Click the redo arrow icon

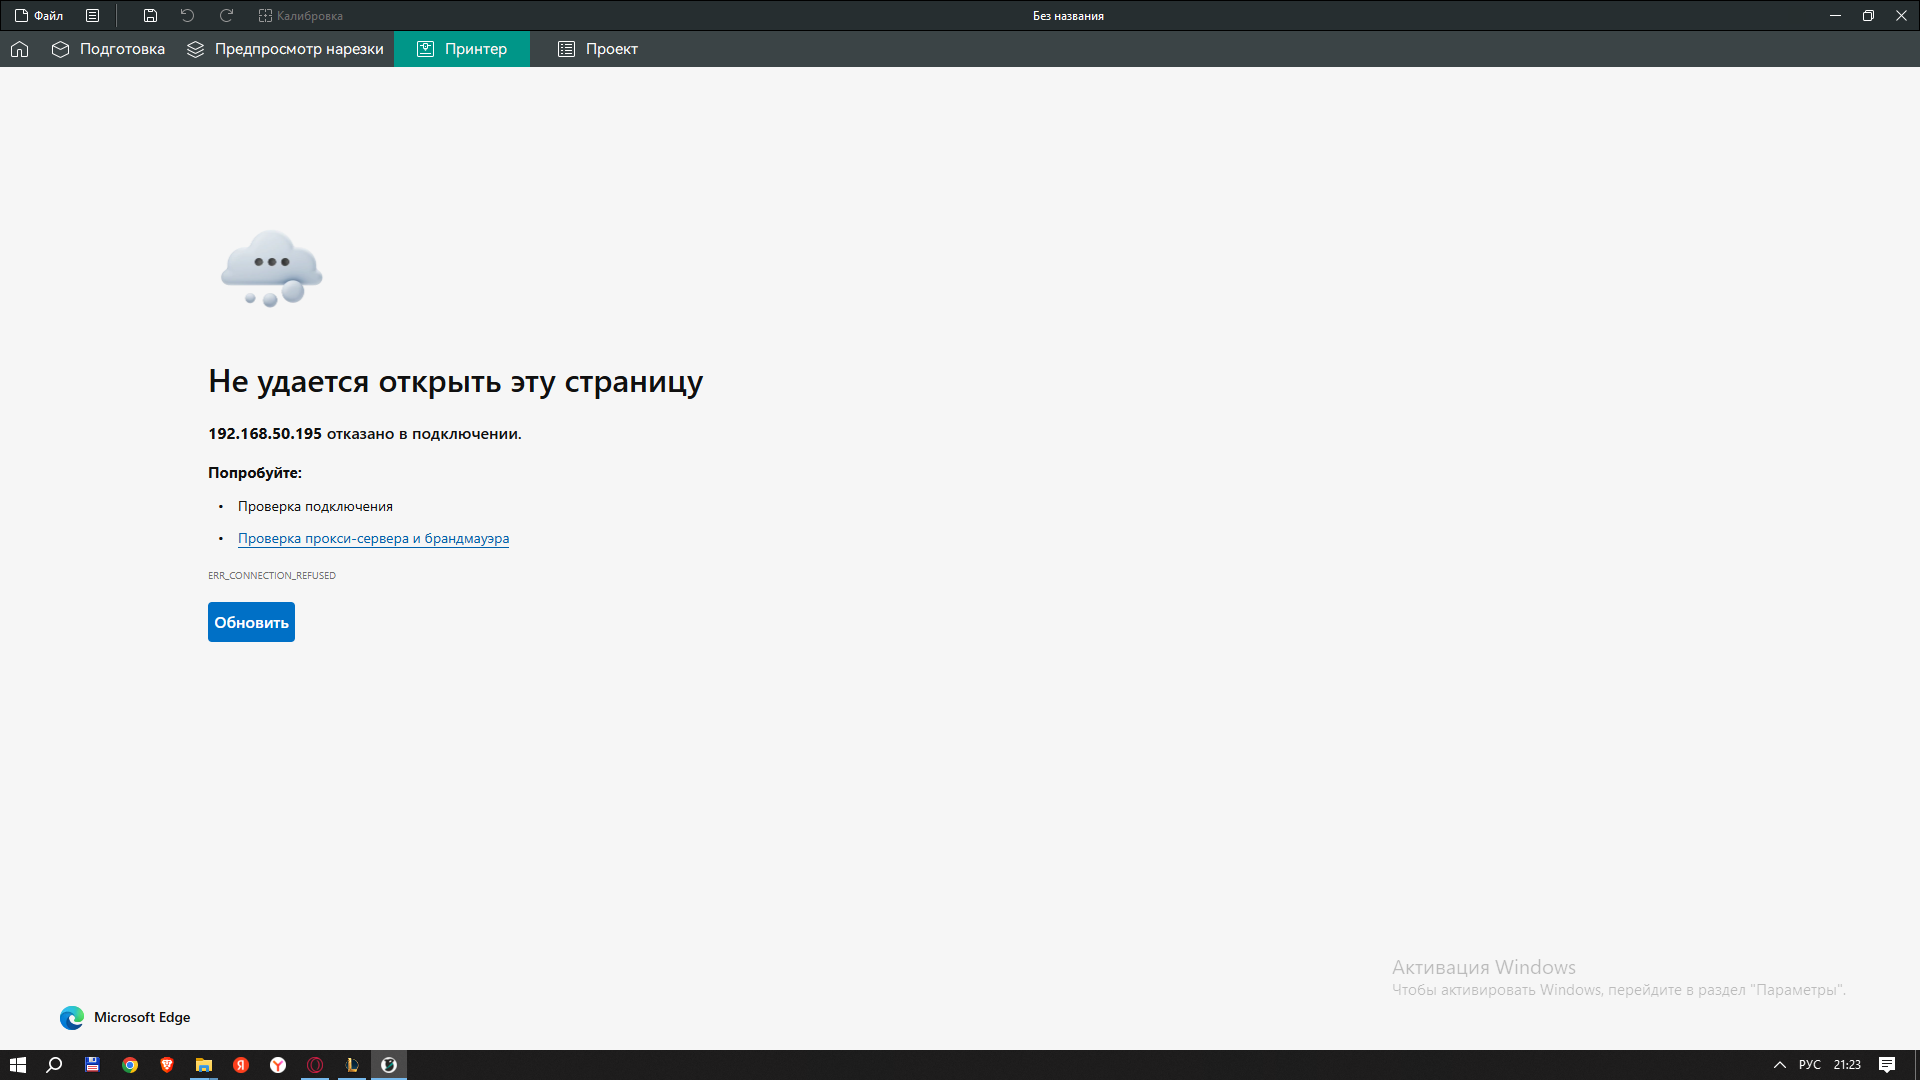tap(226, 16)
